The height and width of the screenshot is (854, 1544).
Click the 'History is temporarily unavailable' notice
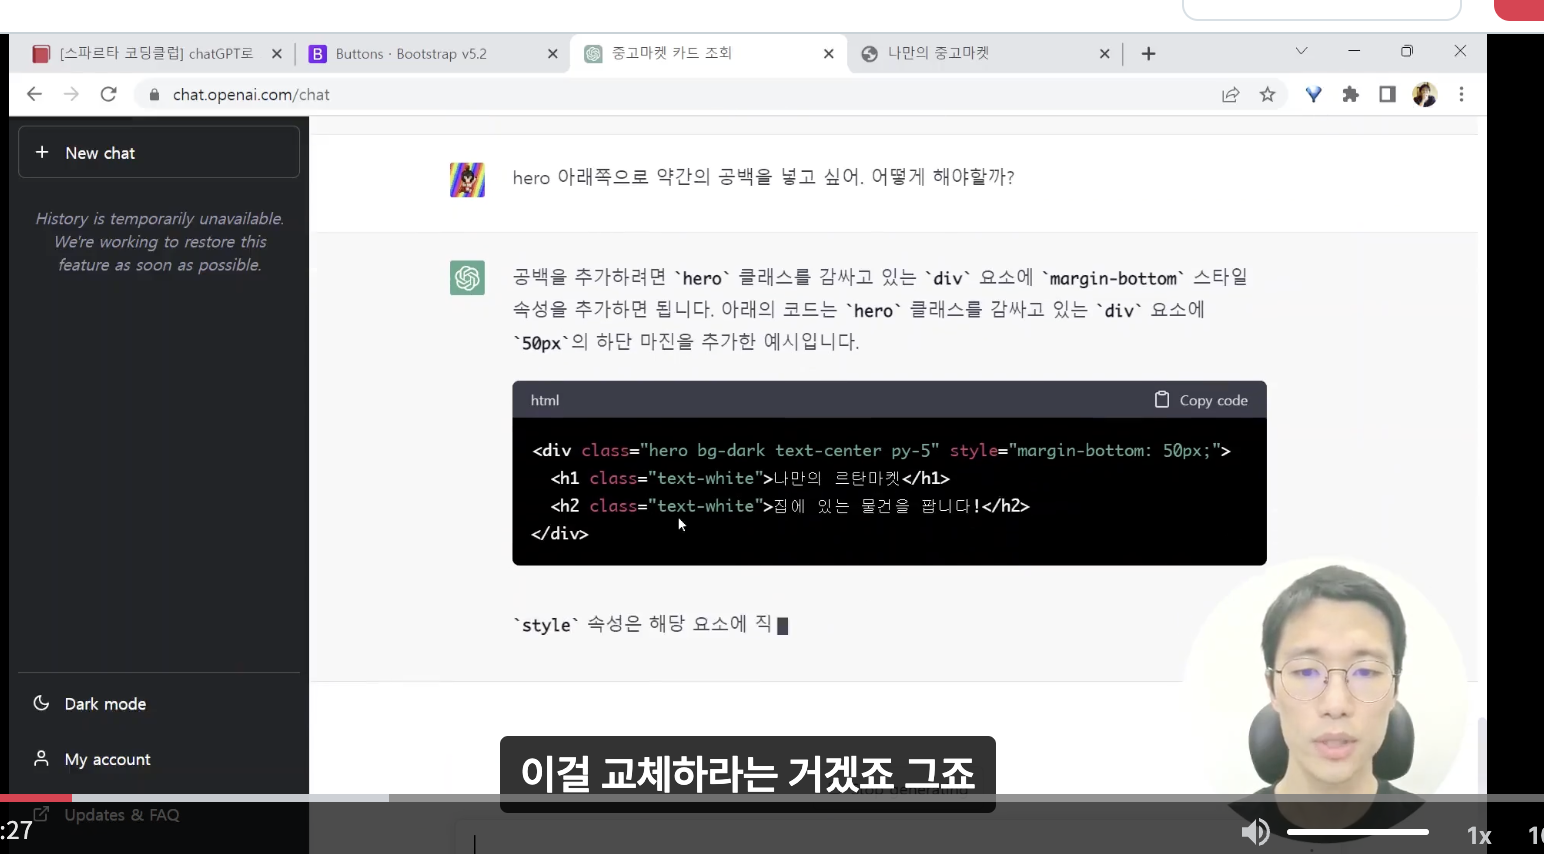[159, 241]
